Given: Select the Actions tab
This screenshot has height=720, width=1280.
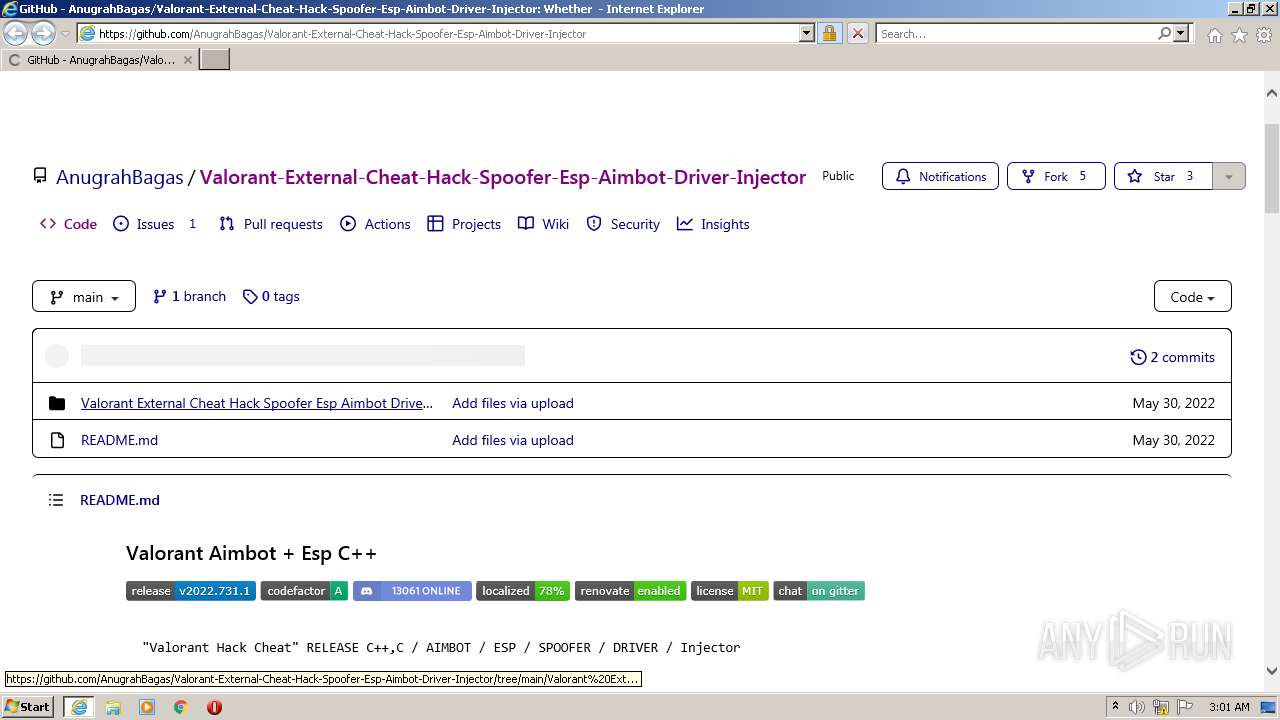Looking at the screenshot, I should 375,224.
